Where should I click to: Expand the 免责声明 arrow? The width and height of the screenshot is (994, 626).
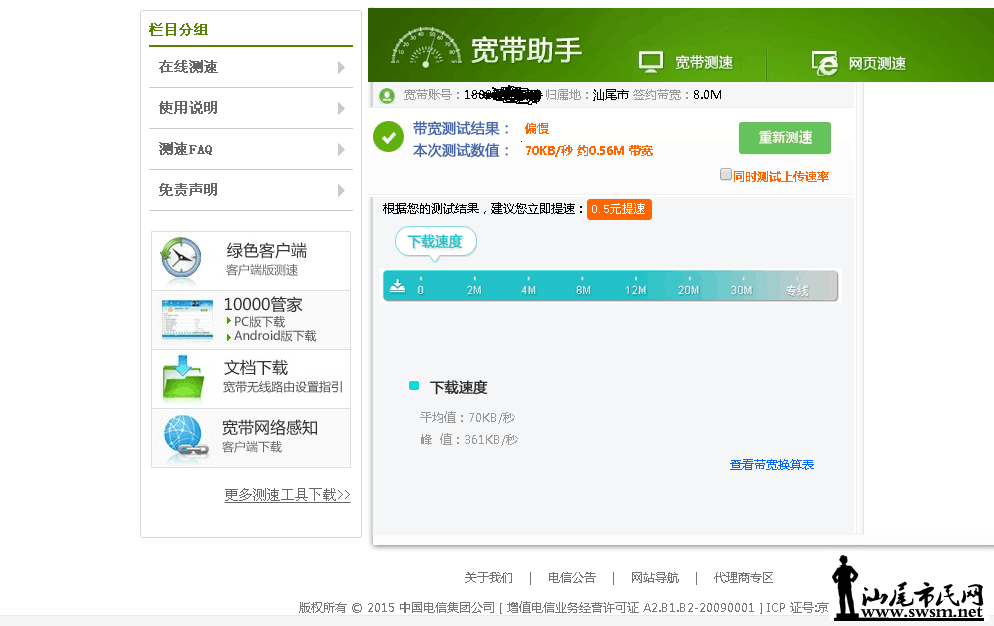[341, 190]
